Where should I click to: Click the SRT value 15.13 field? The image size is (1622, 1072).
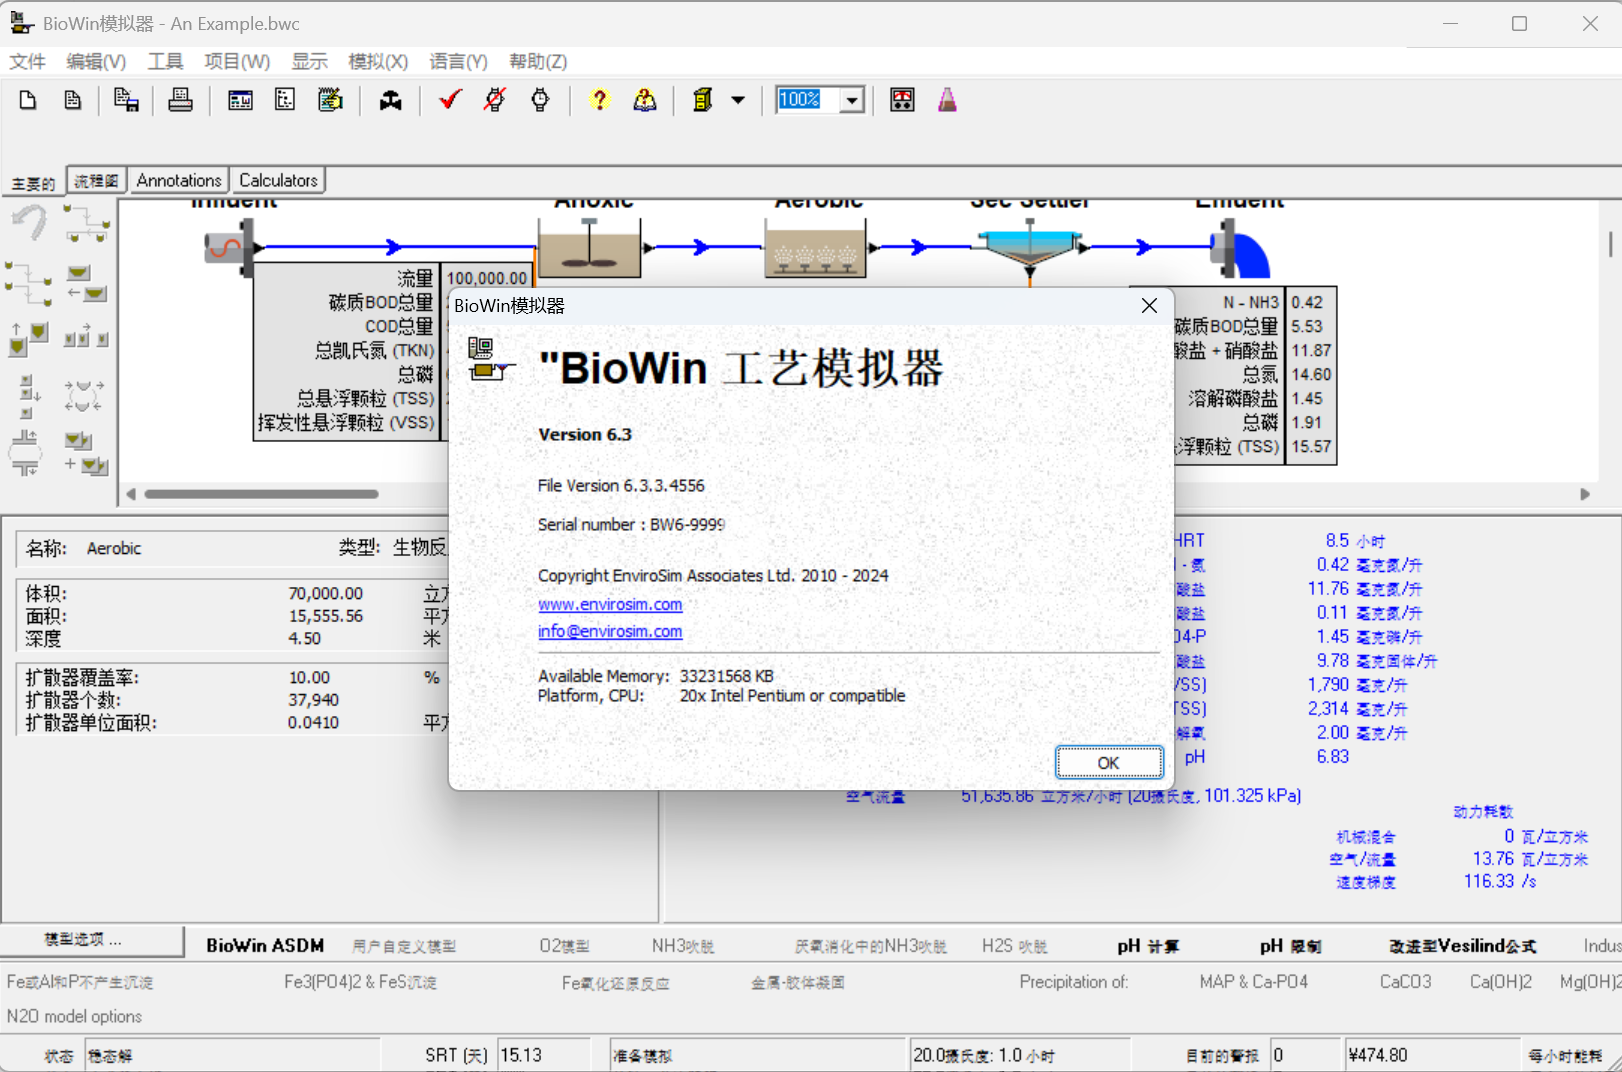coord(544,1056)
